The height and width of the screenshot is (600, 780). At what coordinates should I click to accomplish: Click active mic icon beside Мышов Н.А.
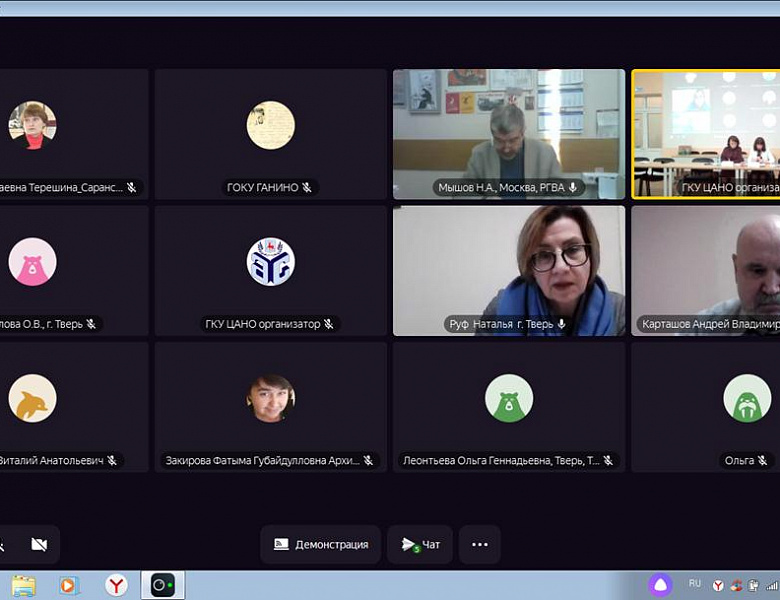click(573, 188)
